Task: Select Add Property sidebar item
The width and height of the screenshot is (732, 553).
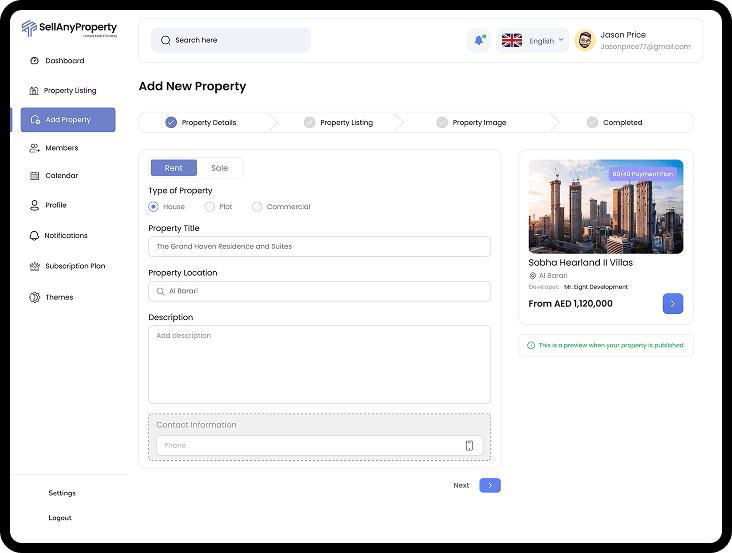Action: [x=68, y=120]
